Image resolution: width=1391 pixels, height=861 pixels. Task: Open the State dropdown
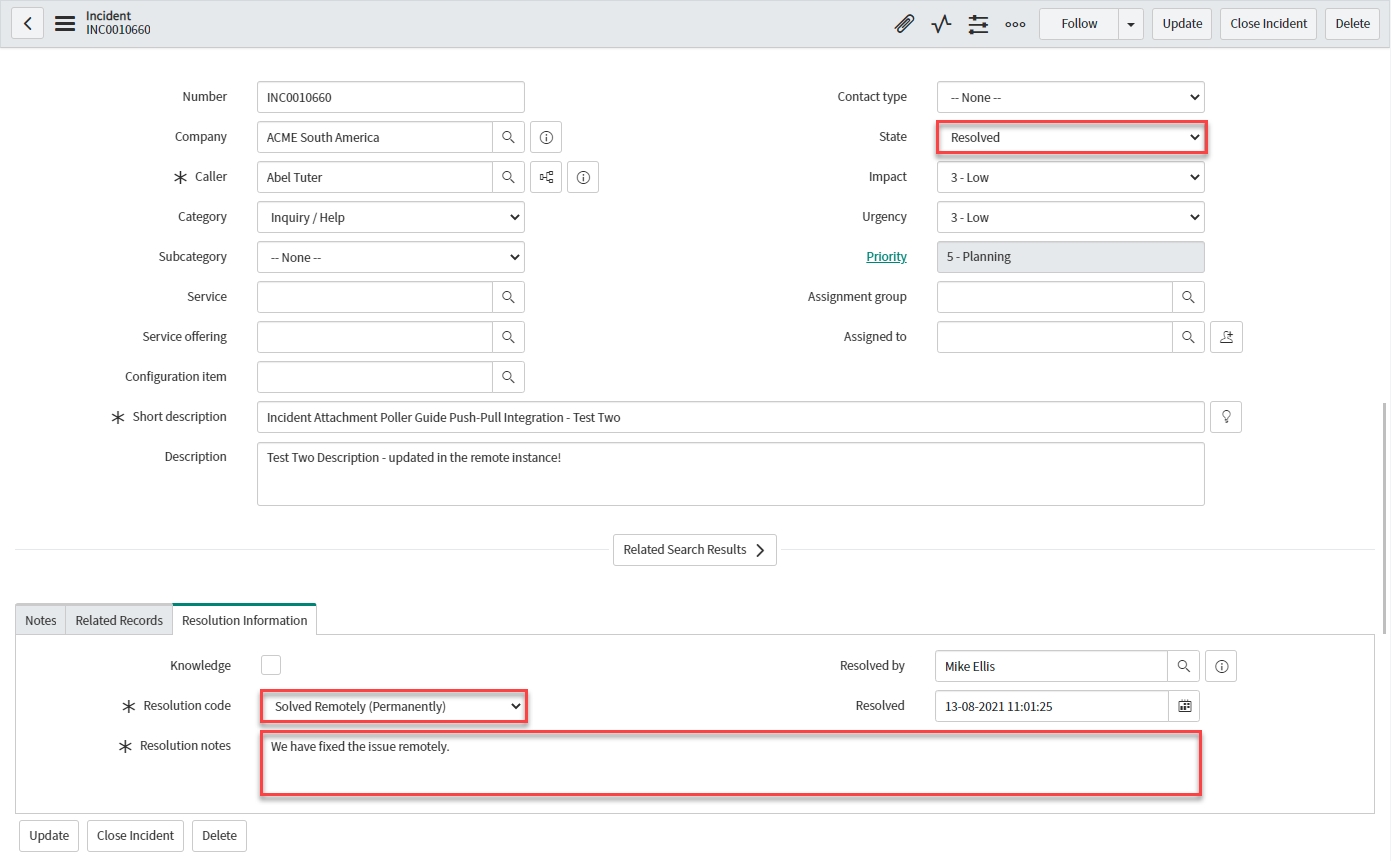[x=1071, y=137]
